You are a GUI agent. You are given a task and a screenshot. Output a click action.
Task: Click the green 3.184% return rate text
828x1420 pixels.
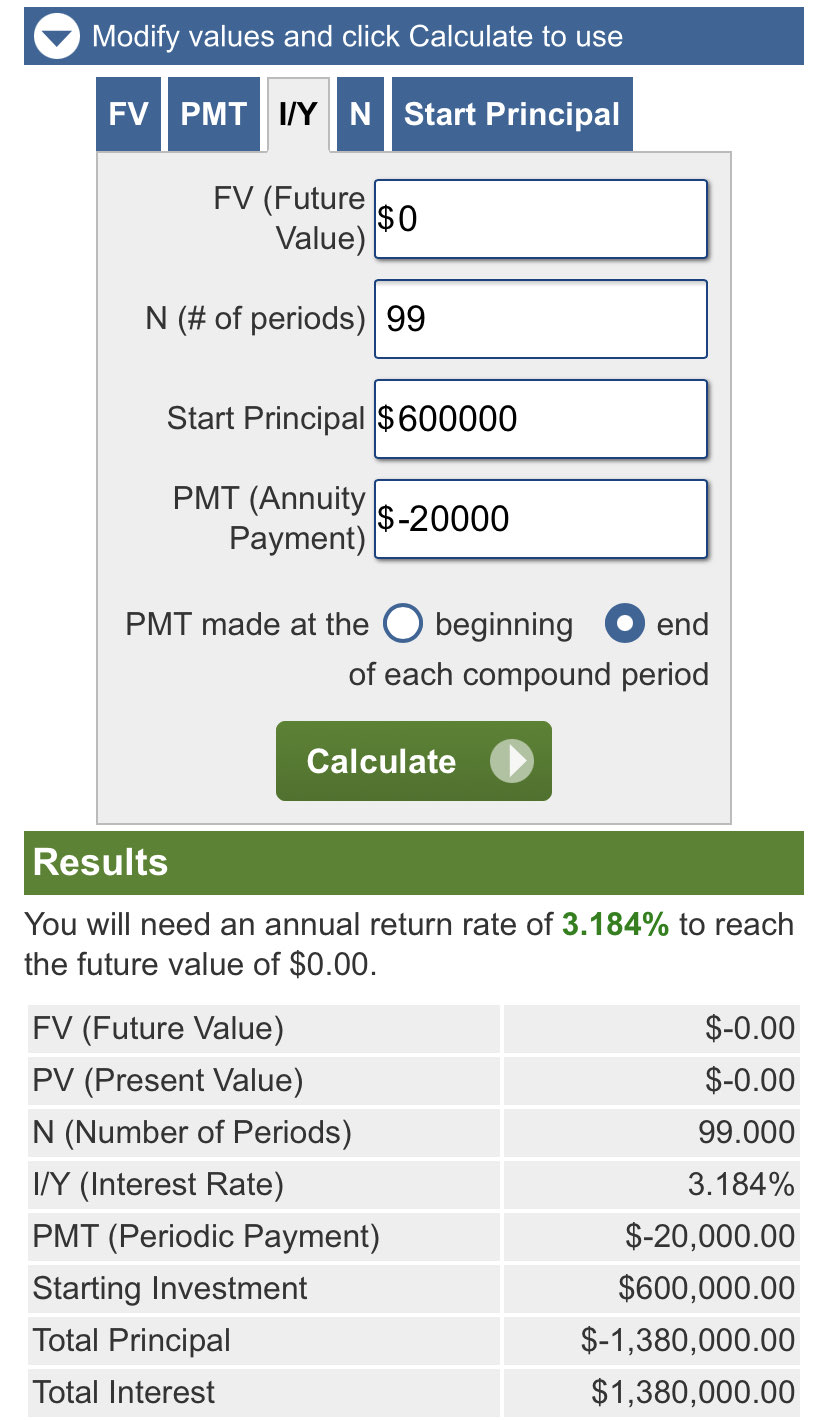point(615,925)
